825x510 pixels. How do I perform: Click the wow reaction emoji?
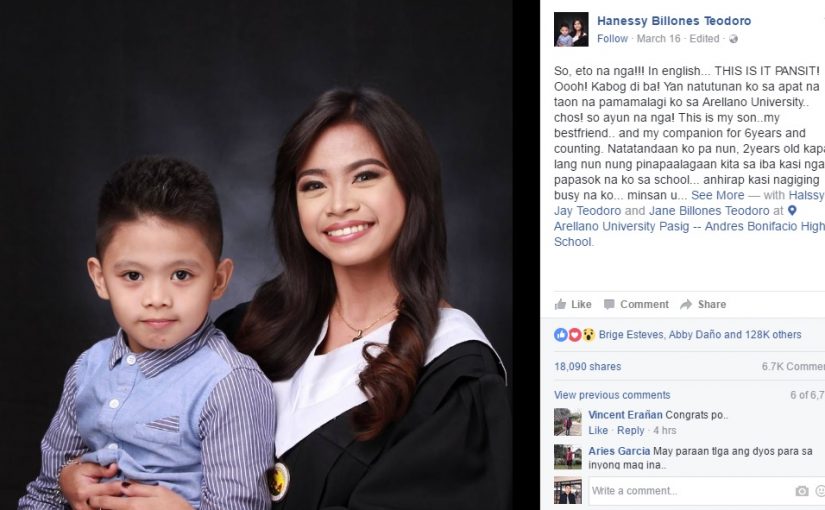click(x=588, y=335)
